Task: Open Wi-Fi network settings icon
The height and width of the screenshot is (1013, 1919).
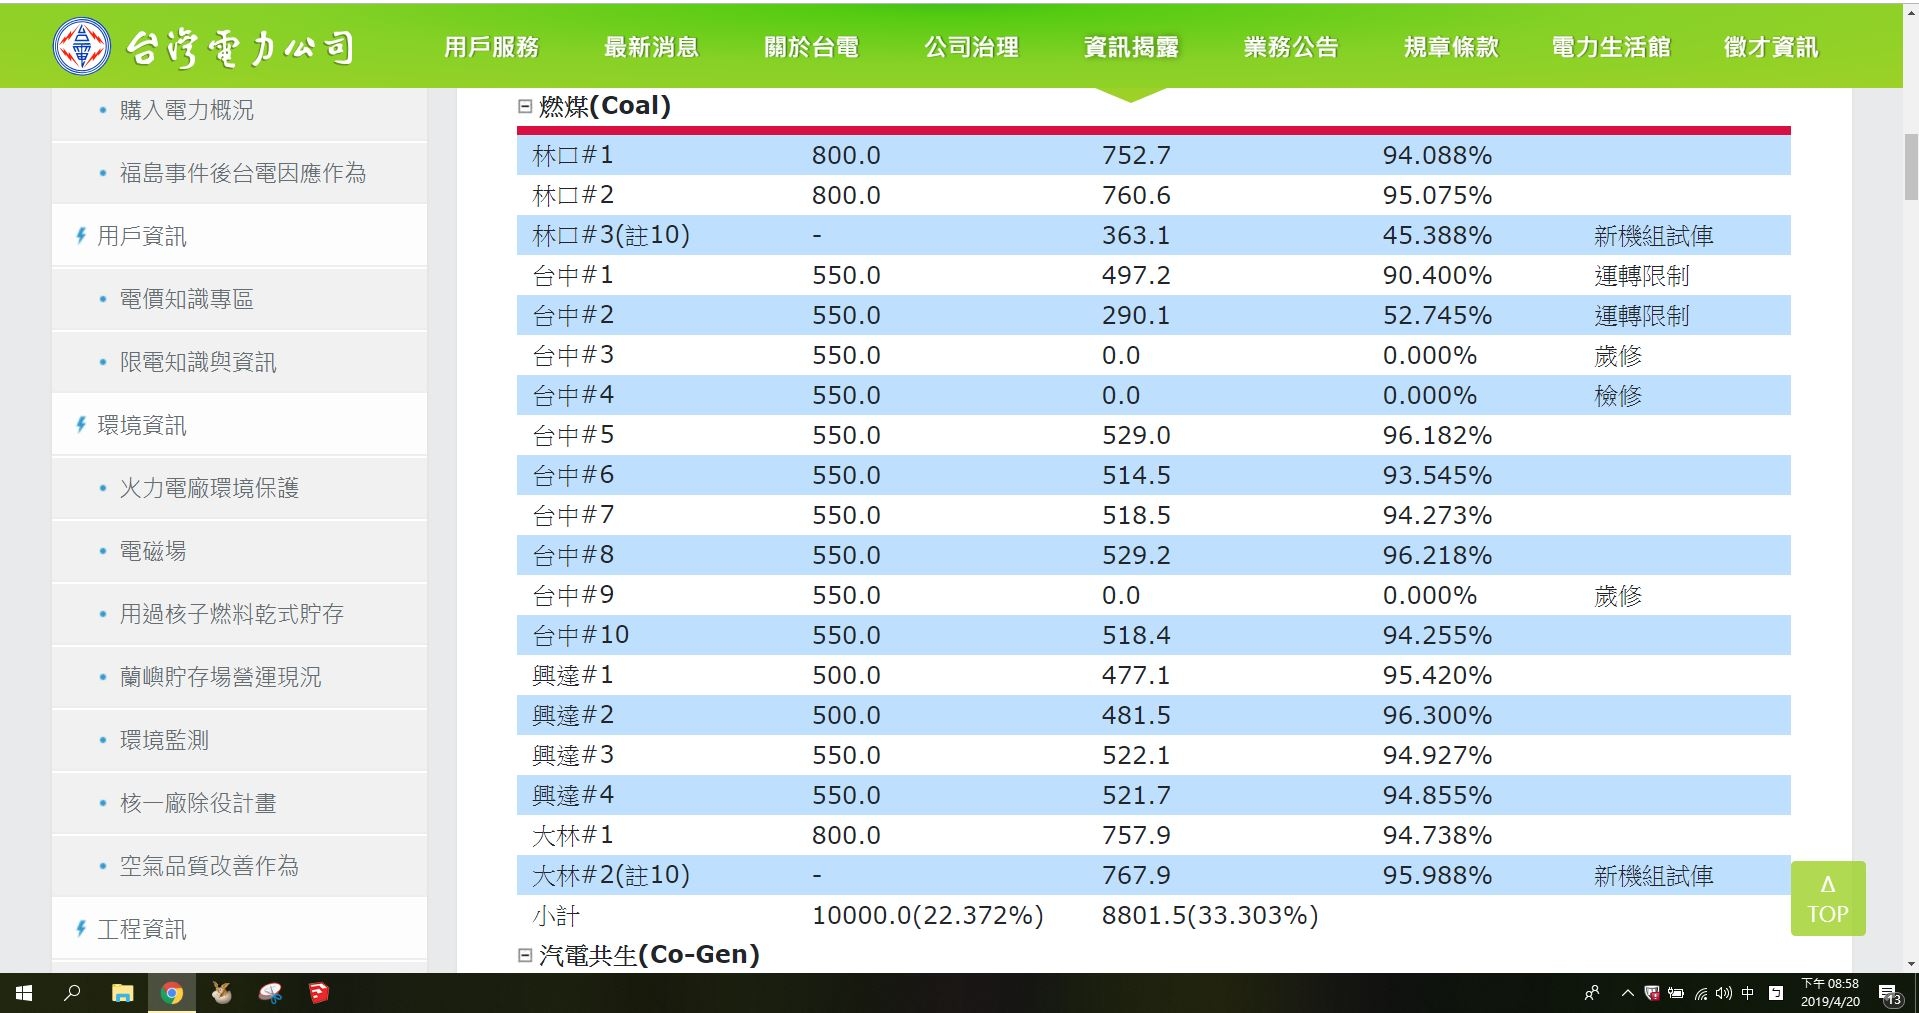Action: point(1700,993)
